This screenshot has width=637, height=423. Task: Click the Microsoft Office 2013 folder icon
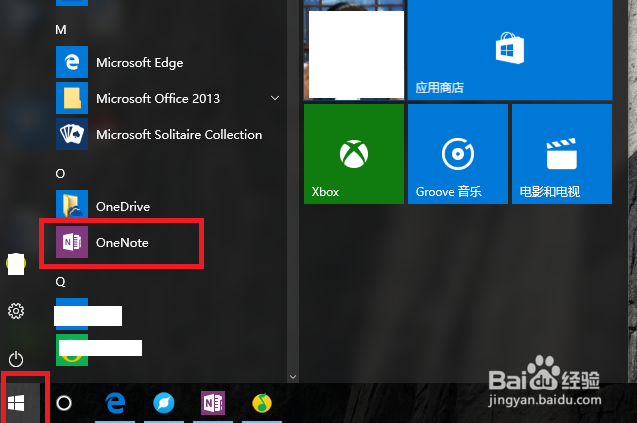(72, 98)
